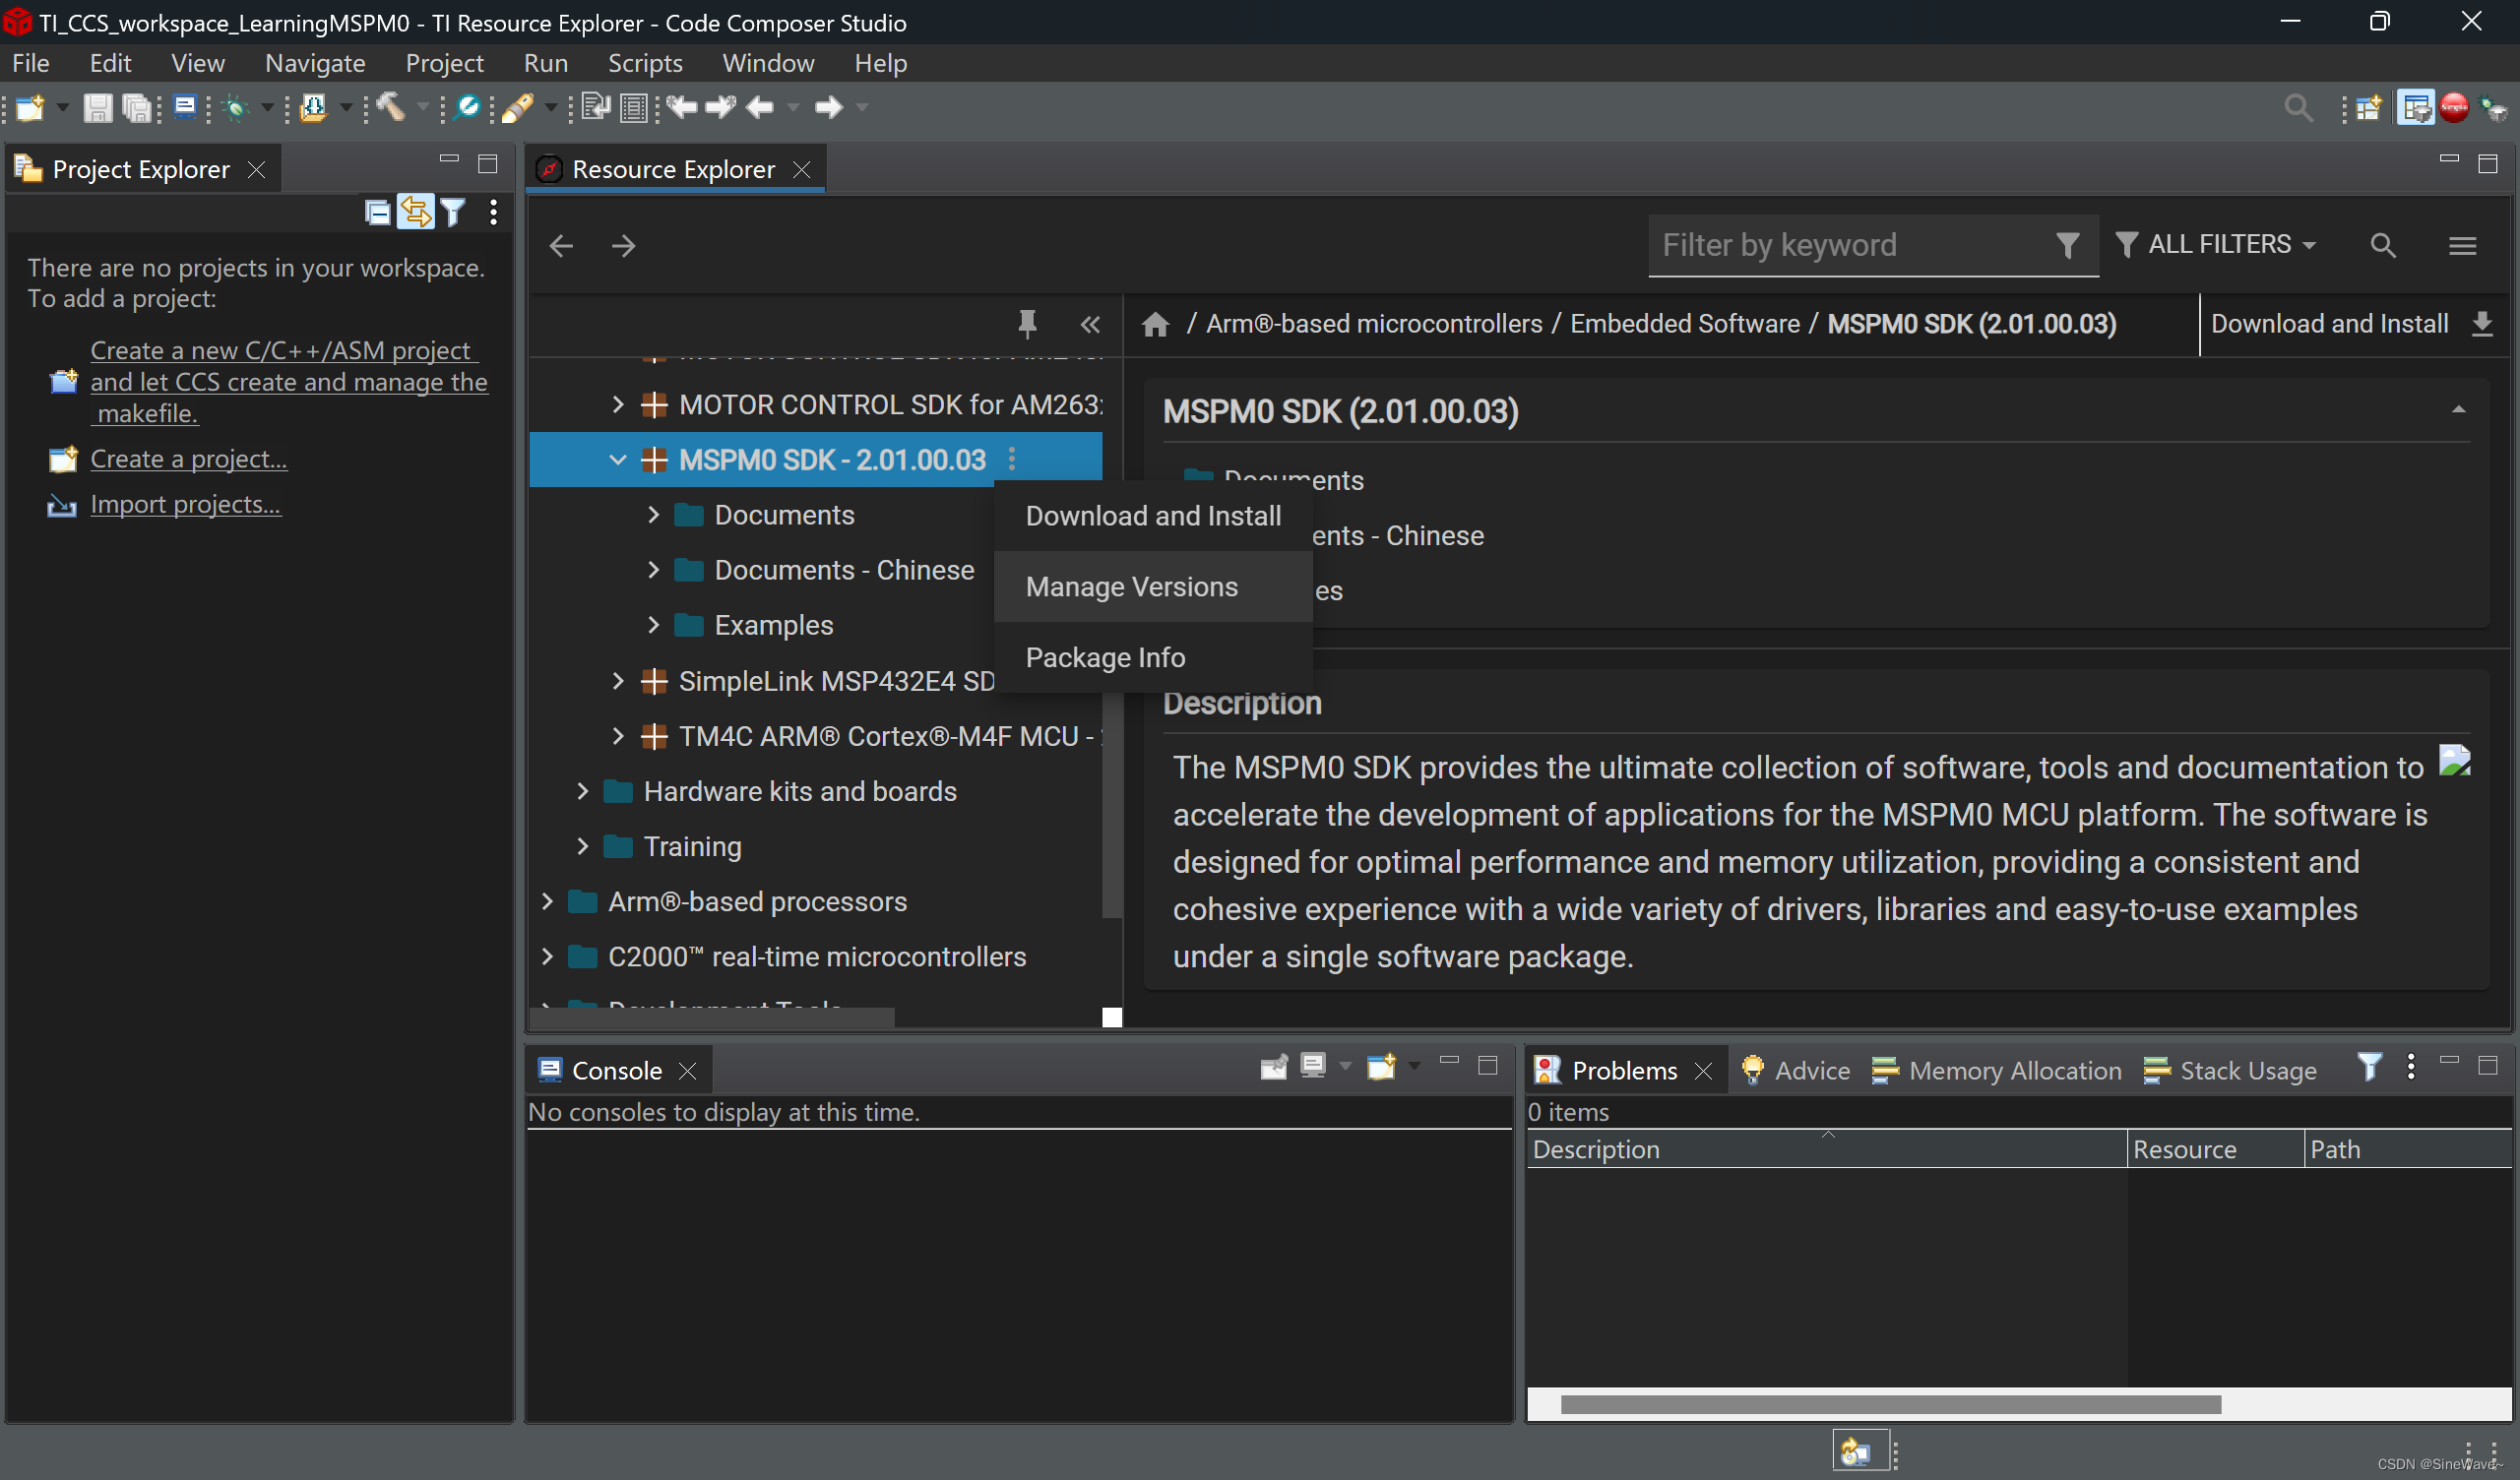The image size is (2520, 1480).
Task: Expand Hardware kits and boards
Action: pos(582,790)
